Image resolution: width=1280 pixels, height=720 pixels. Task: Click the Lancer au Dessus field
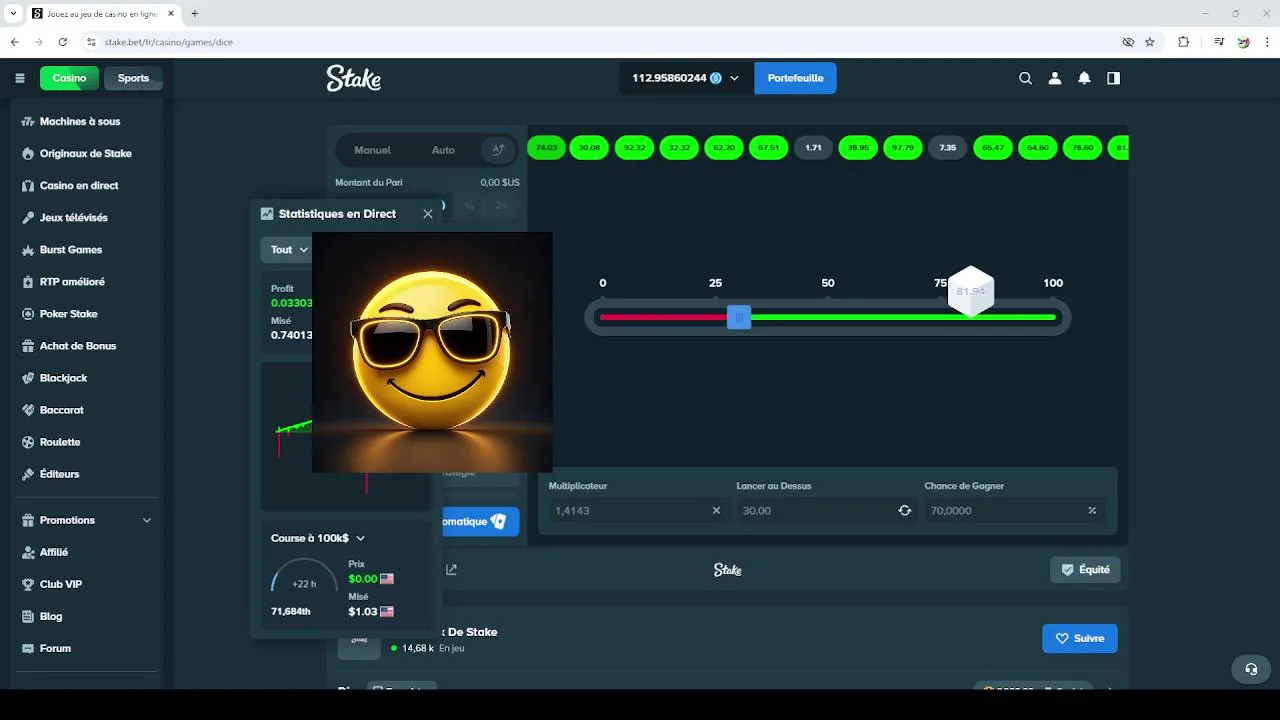(x=825, y=510)
